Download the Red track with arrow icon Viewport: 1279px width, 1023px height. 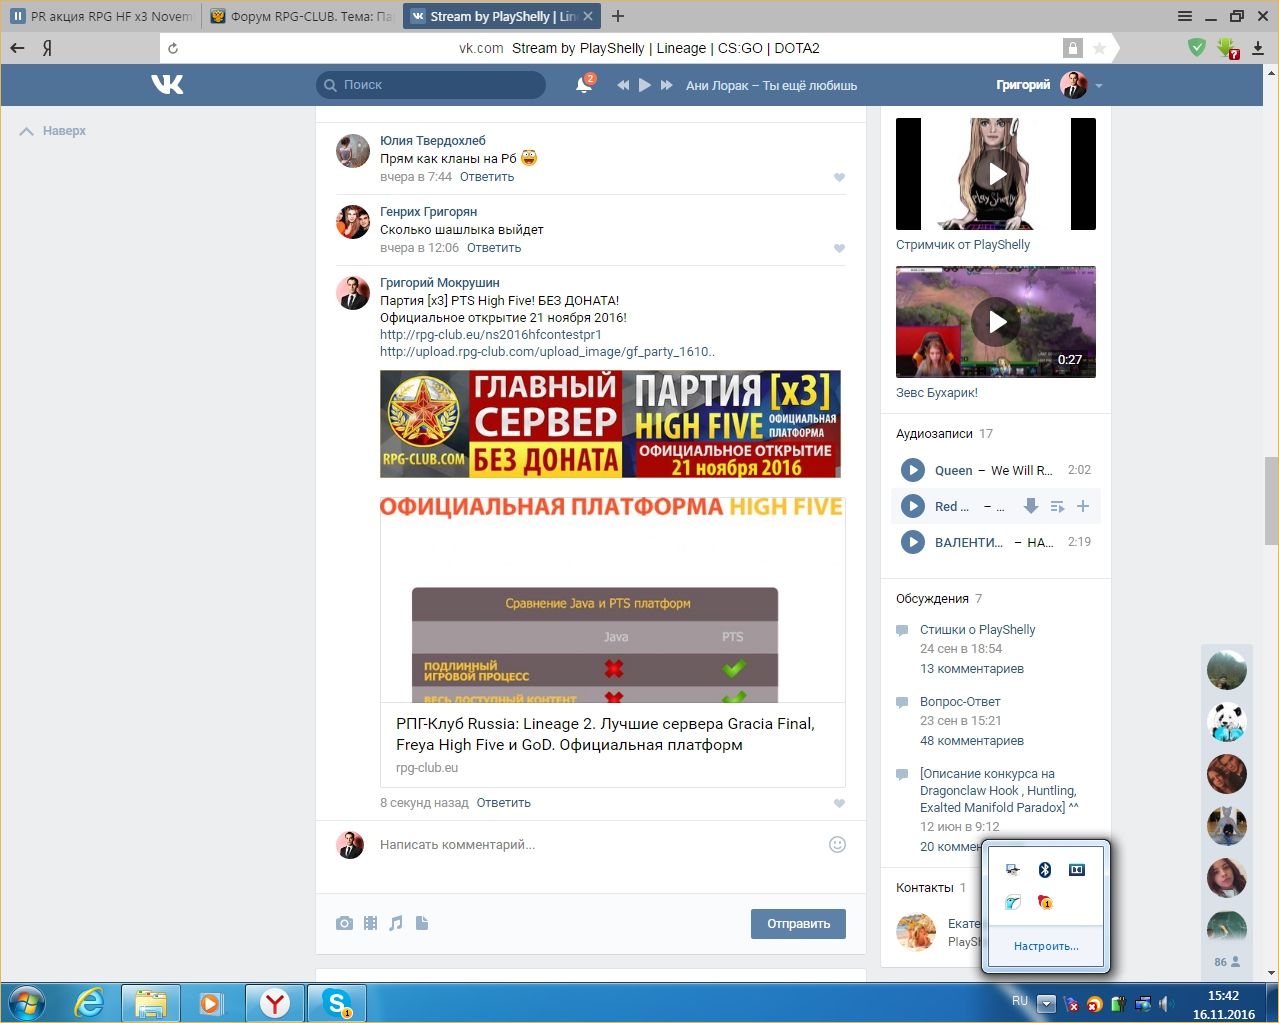tap(1031, 506)
